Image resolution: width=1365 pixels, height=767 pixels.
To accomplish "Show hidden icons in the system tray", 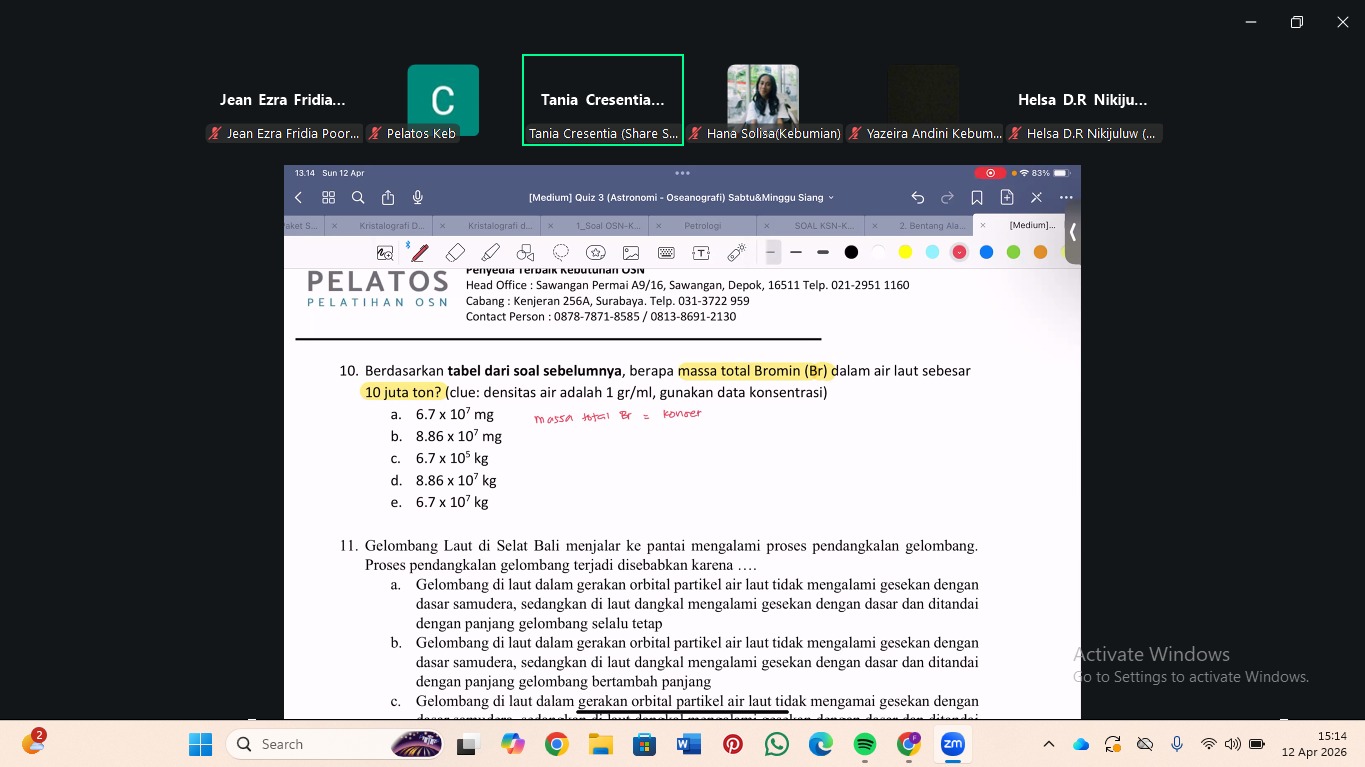I will tap(1048, 744).
